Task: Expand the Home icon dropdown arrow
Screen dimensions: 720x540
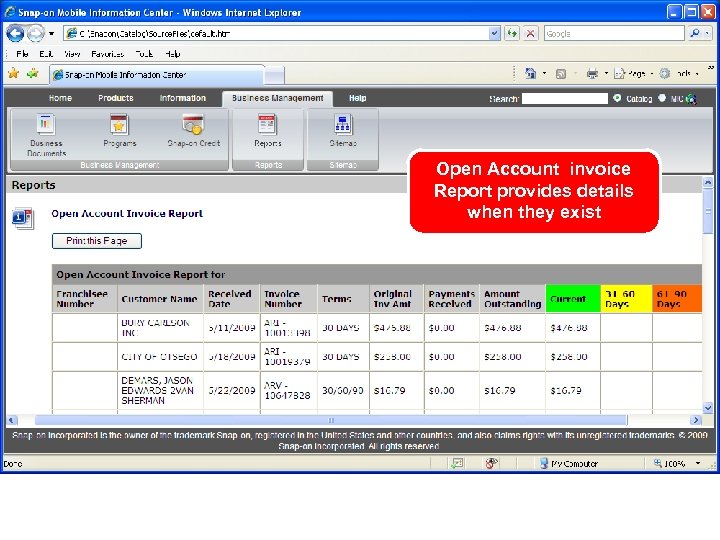Action: [545, 73]
